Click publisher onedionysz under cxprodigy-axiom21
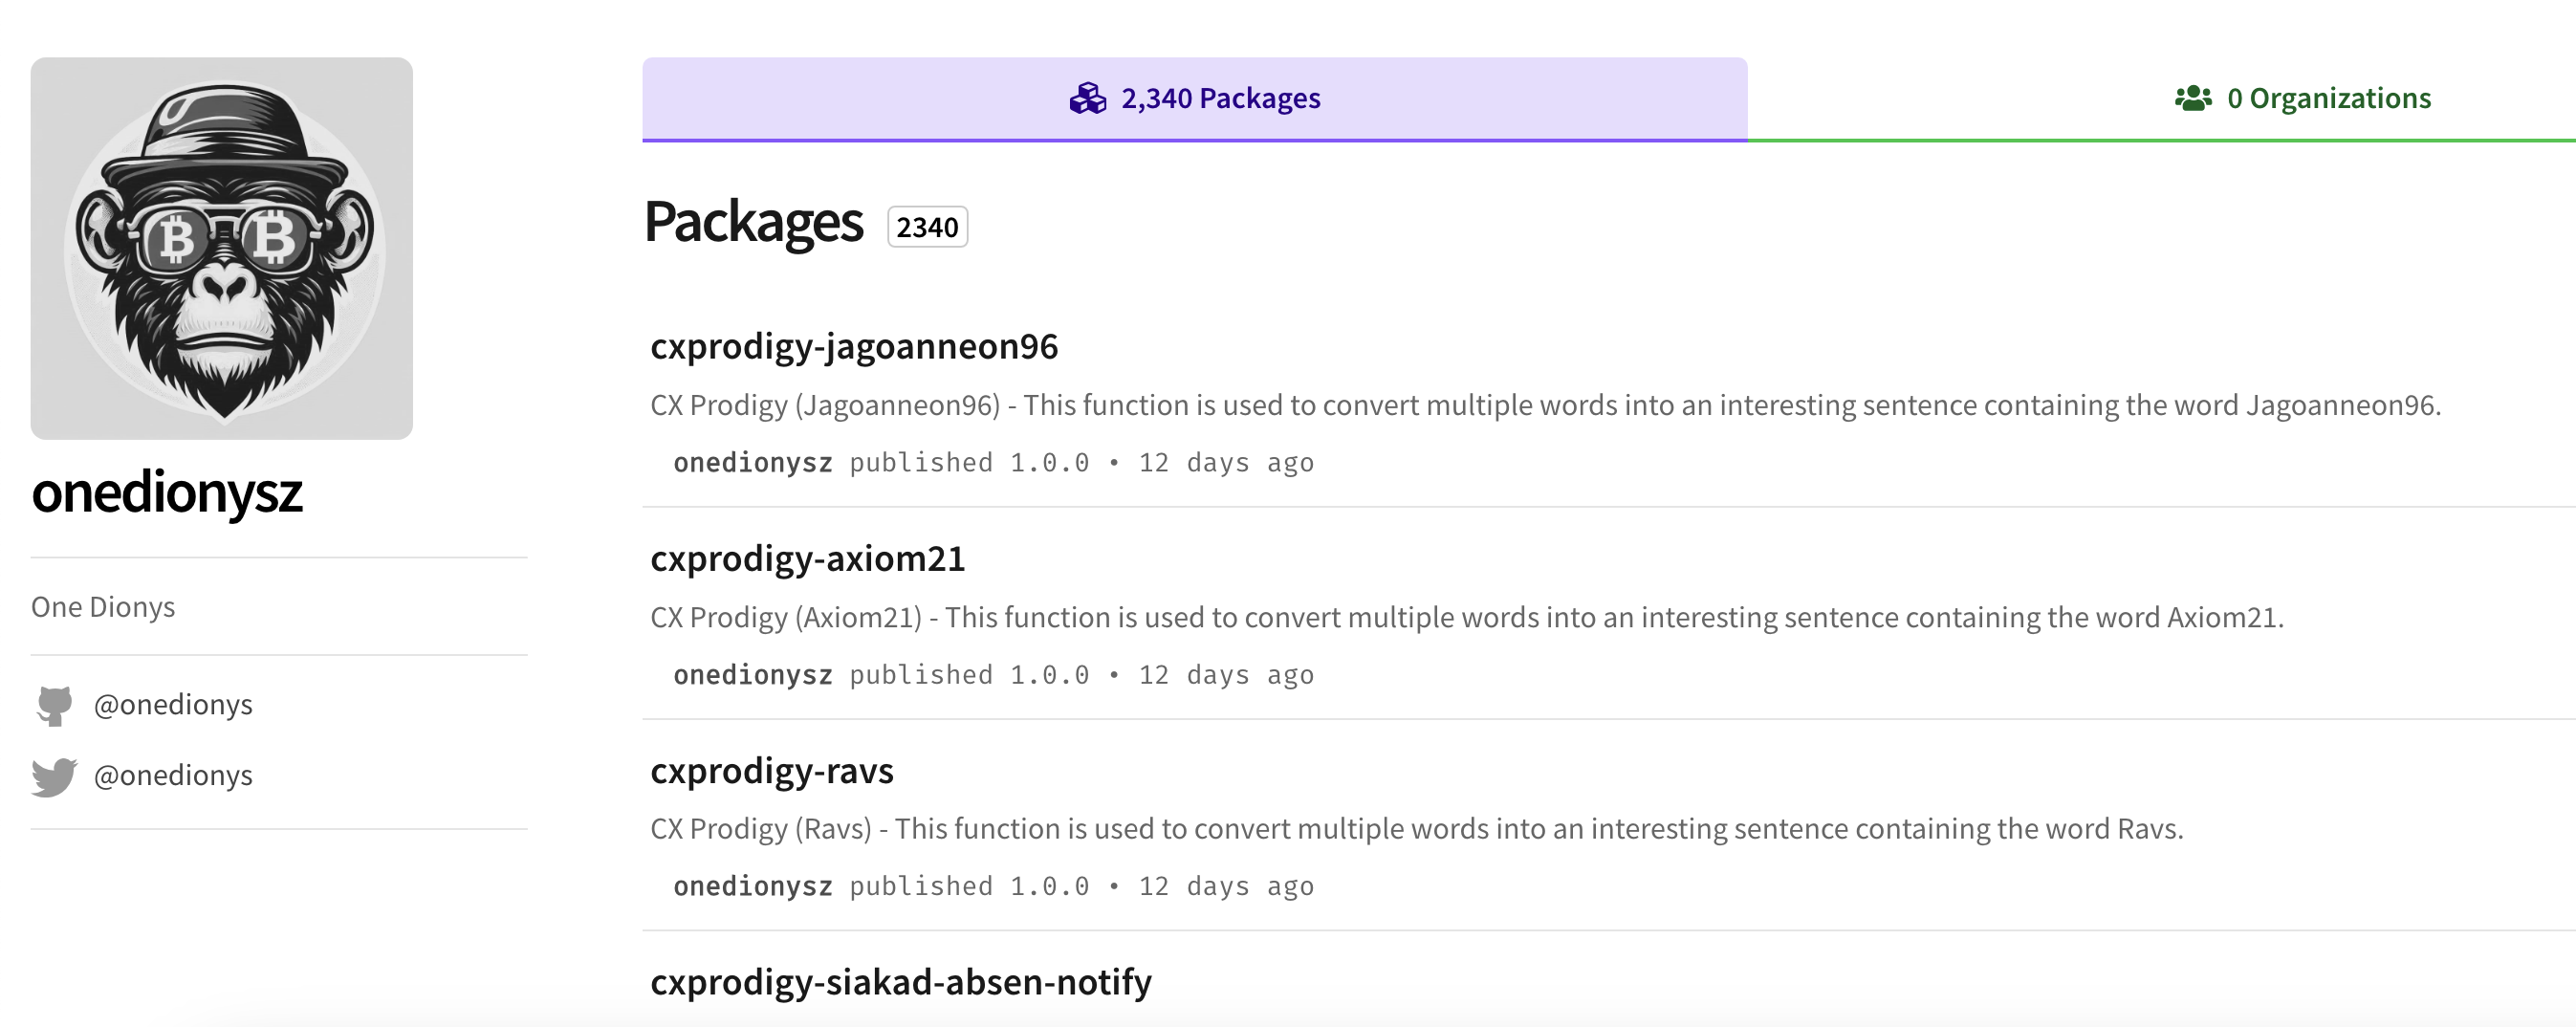The width and height of the screenshot is (2576, 1027). click(752, 675)
